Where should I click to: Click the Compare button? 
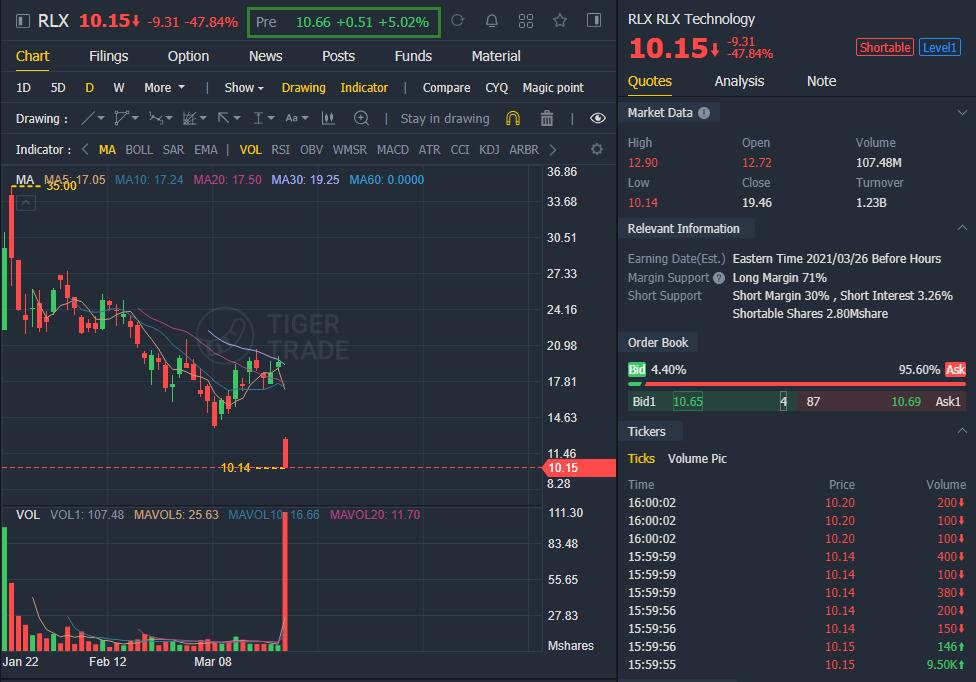(446, 88)
